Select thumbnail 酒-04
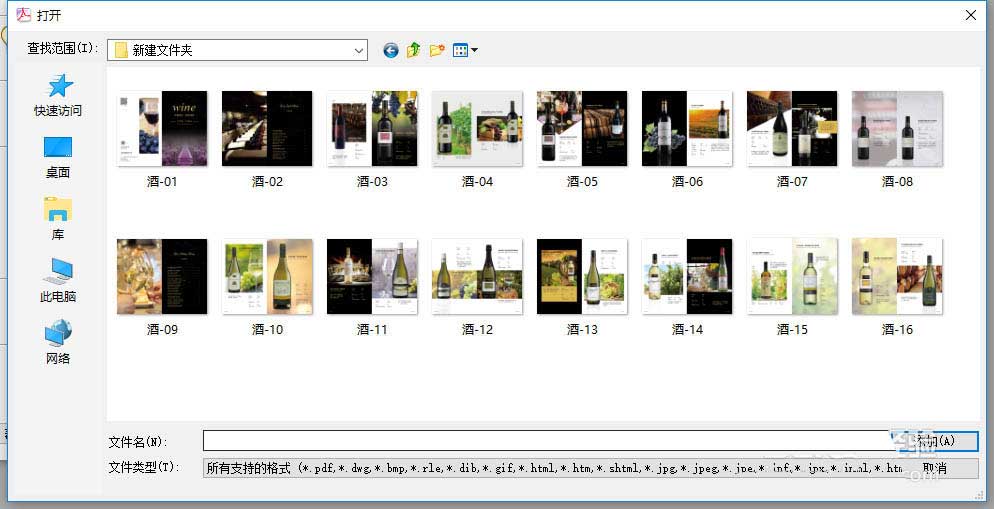Screen dimensions: 994x509 click(477, 129)
